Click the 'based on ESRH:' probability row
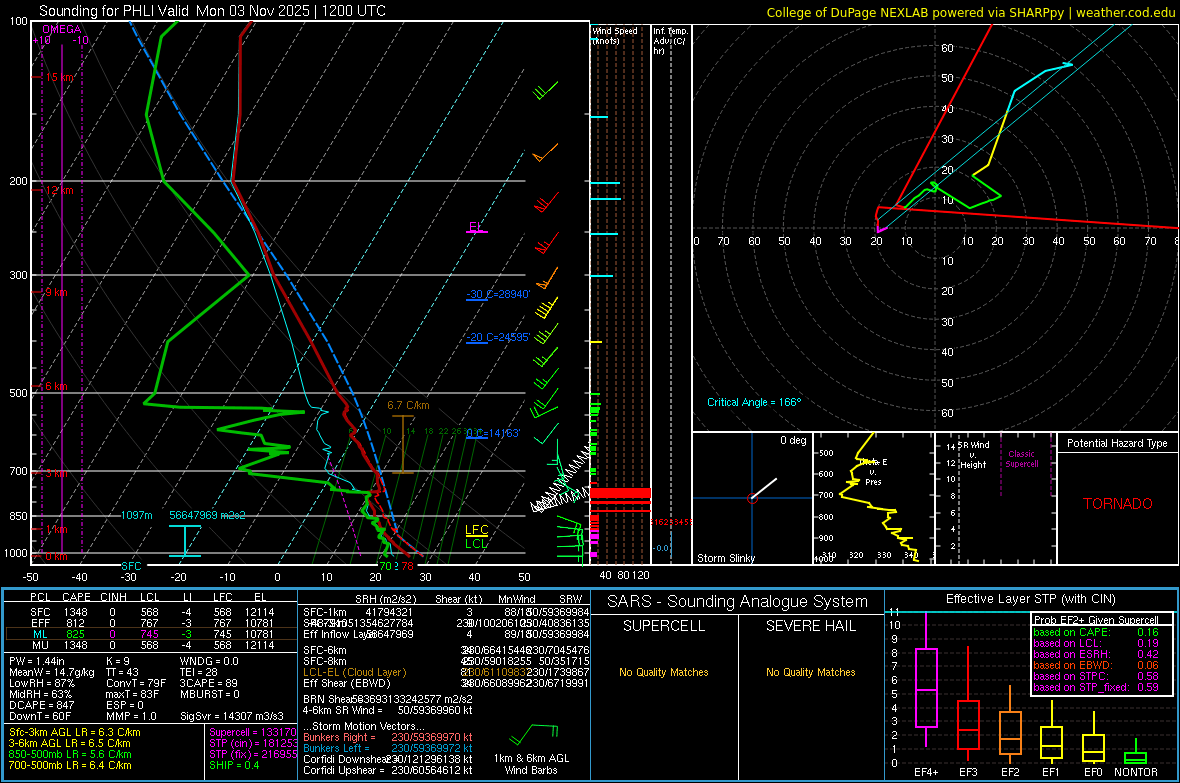1180x783 pixels. click(1096, 654)
